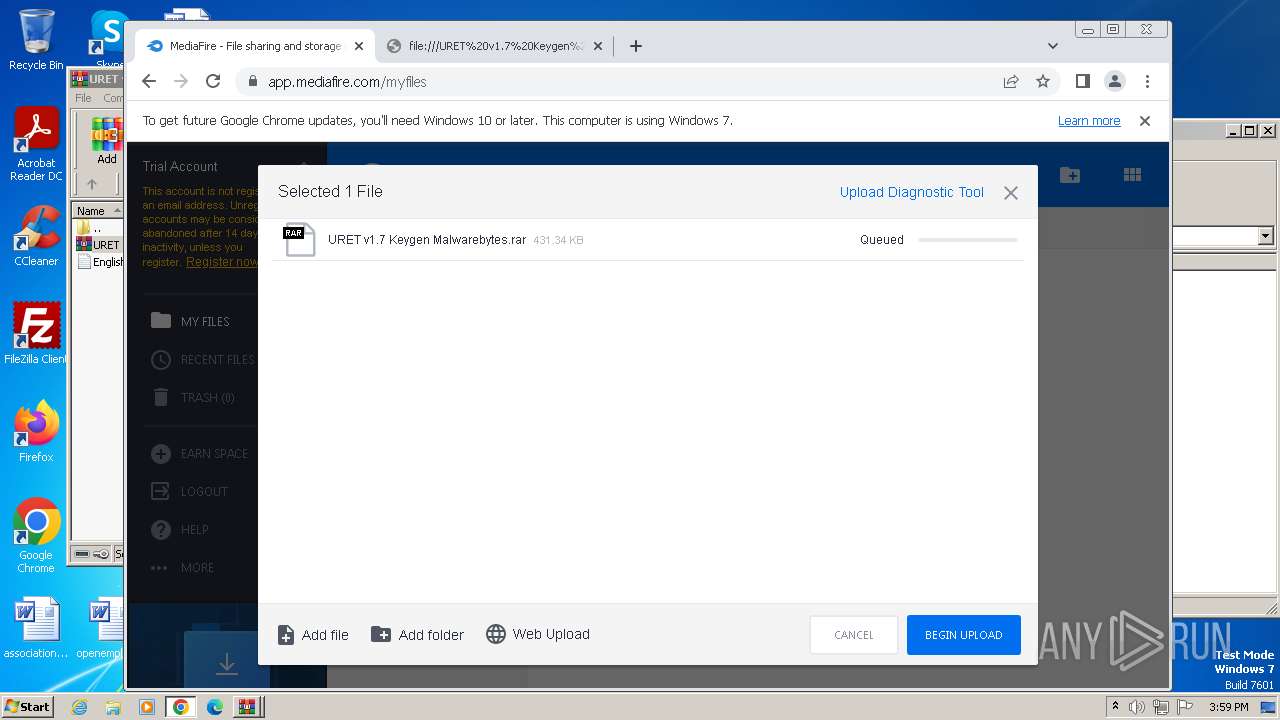This screenshot has height=720, width=1280.
Task: Open Recycle Bin desktop icon
Action: (x=36, y=40)
